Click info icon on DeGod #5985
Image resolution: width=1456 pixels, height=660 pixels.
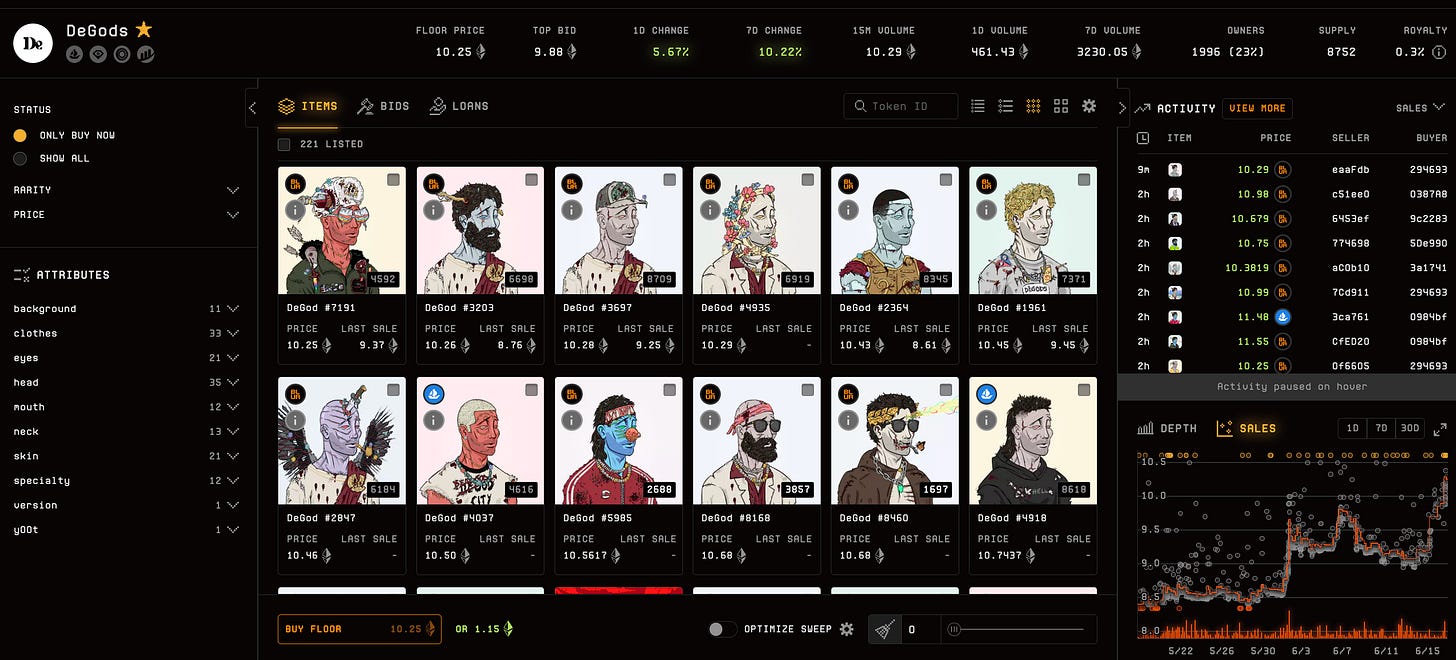571,421
